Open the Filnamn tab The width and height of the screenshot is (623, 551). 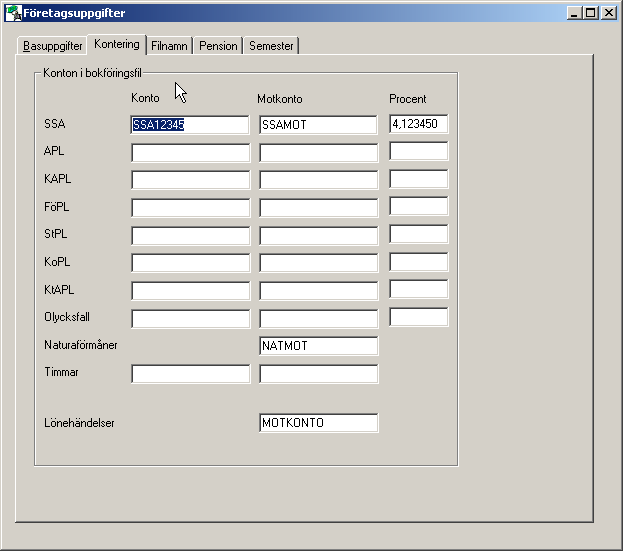[169, 46]
